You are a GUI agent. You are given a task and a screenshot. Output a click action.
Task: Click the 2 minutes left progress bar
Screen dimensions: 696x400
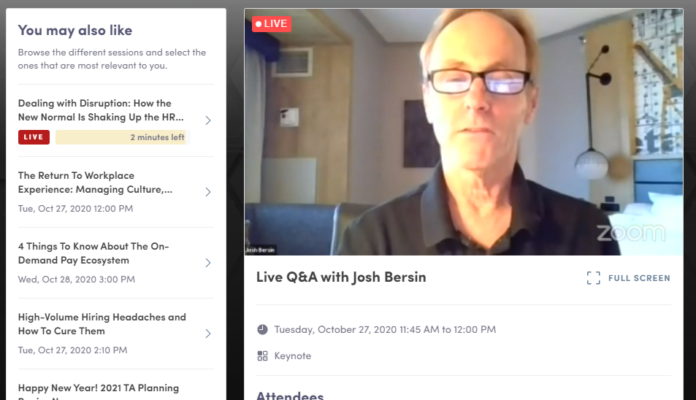(123, 137)
